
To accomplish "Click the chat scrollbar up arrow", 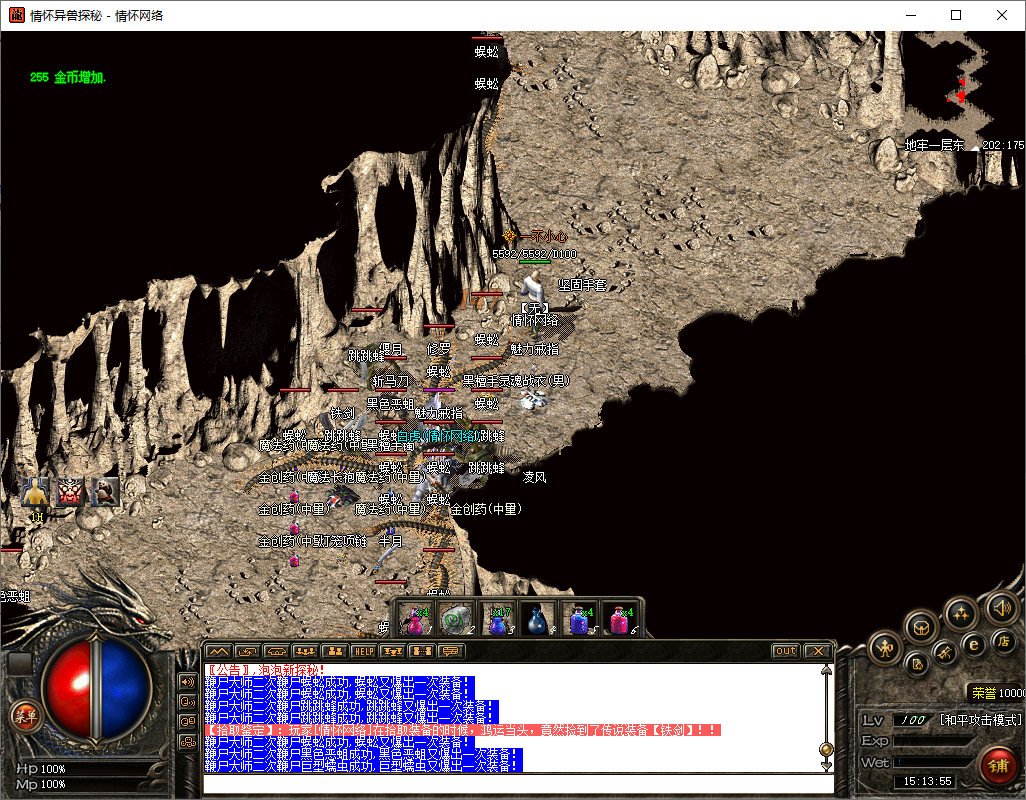I will 826,670.
